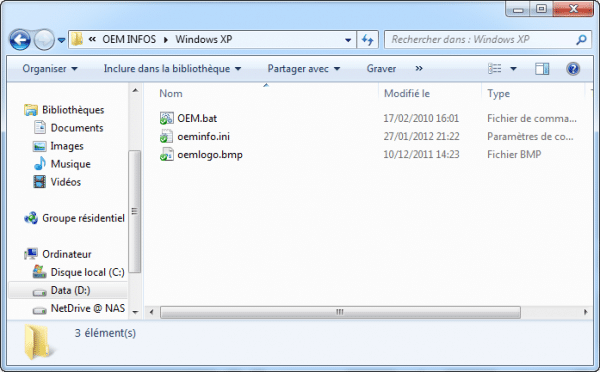Open the Partager avec menu
This screenshot has height=372, width=600.
[304, 69]
